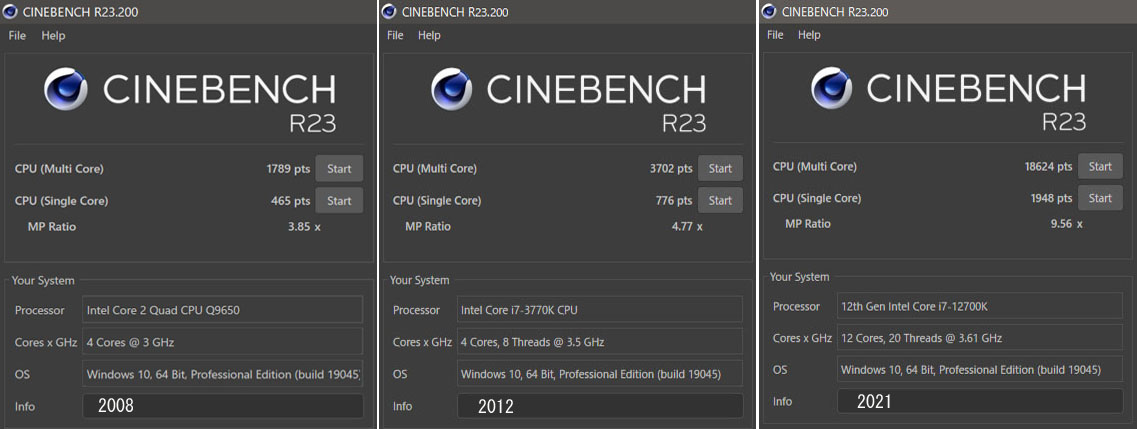Screen dimensions: 1137x429
Task: Click '4 Cores, 8 Threads @ 3.5 GHz' field
Action: point(600,342)
